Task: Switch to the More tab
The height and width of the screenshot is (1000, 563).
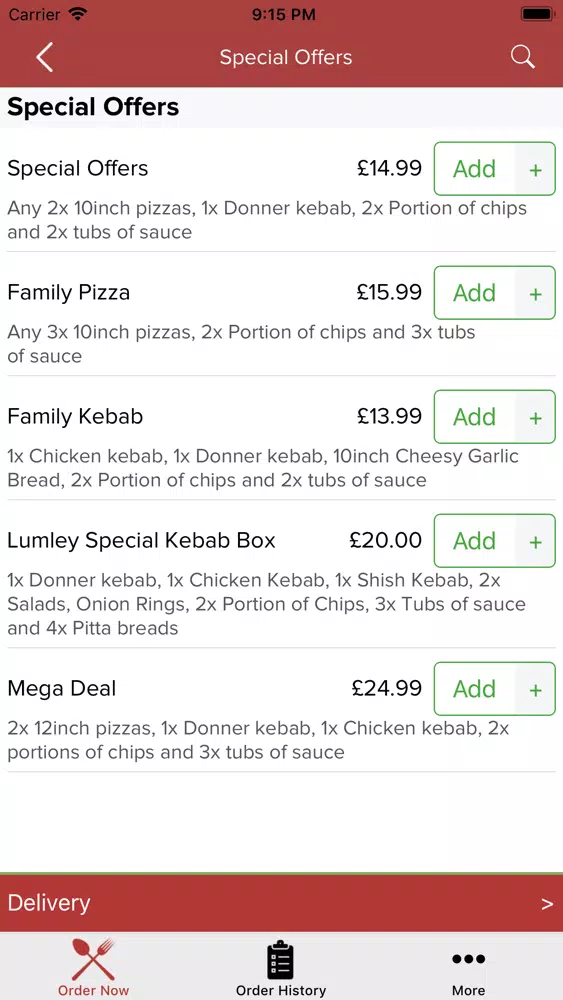Action: pyautogui.click(x=469, y=966)
